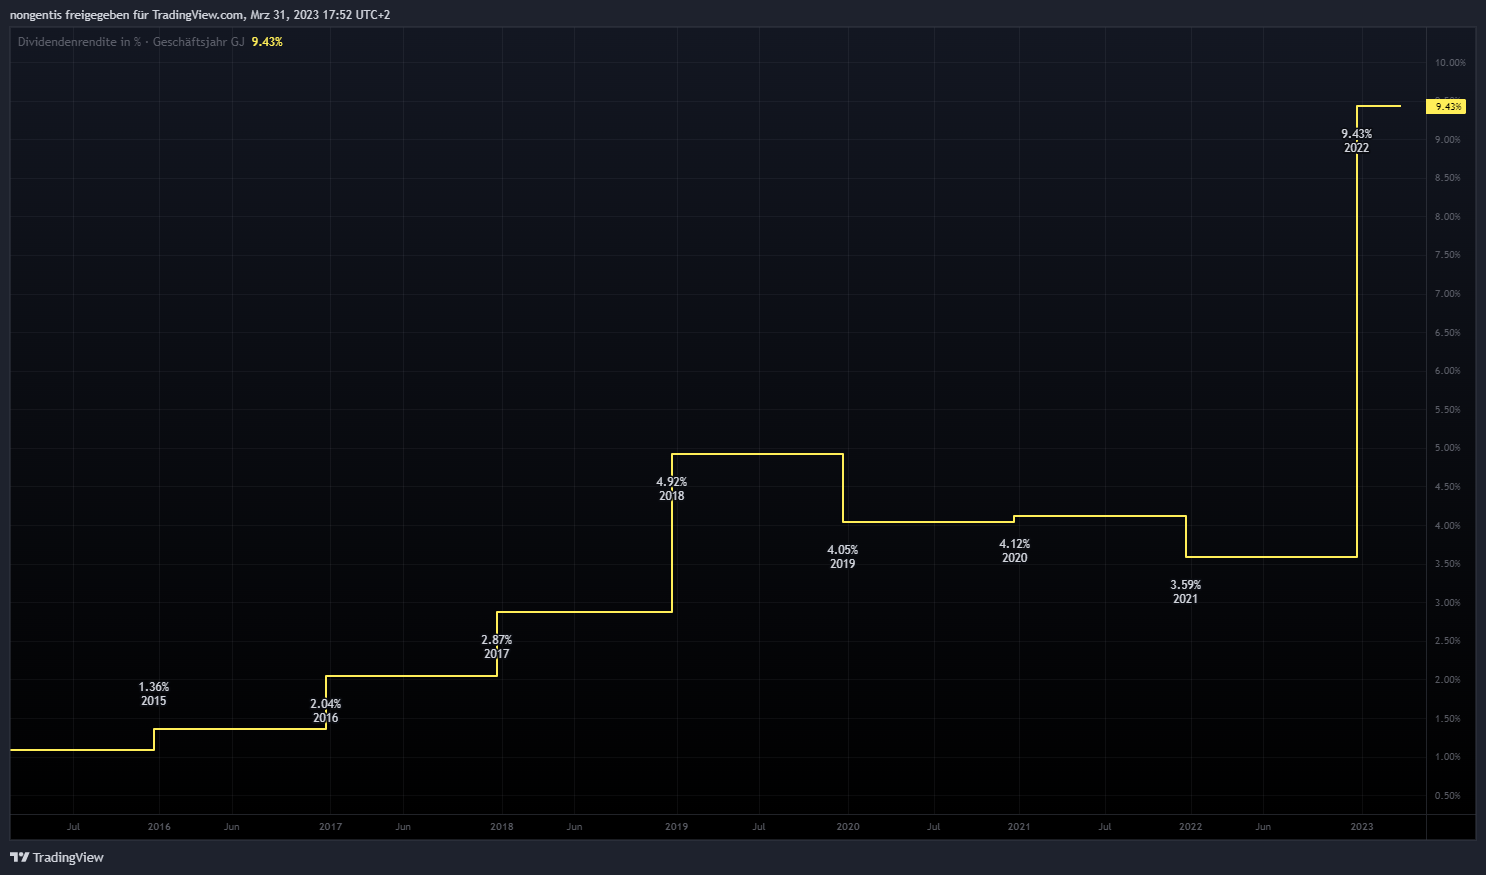This screenshot has height=875, width=1486.
Task: Click the 2.04% 2016 data label
Action: click(x=325, y=711)
